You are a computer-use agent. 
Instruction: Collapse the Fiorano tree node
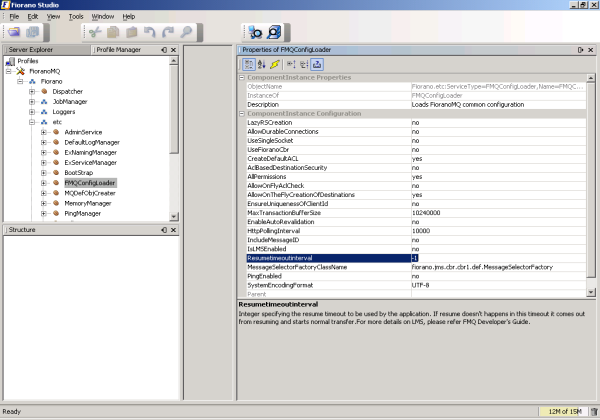coord(20,81)
